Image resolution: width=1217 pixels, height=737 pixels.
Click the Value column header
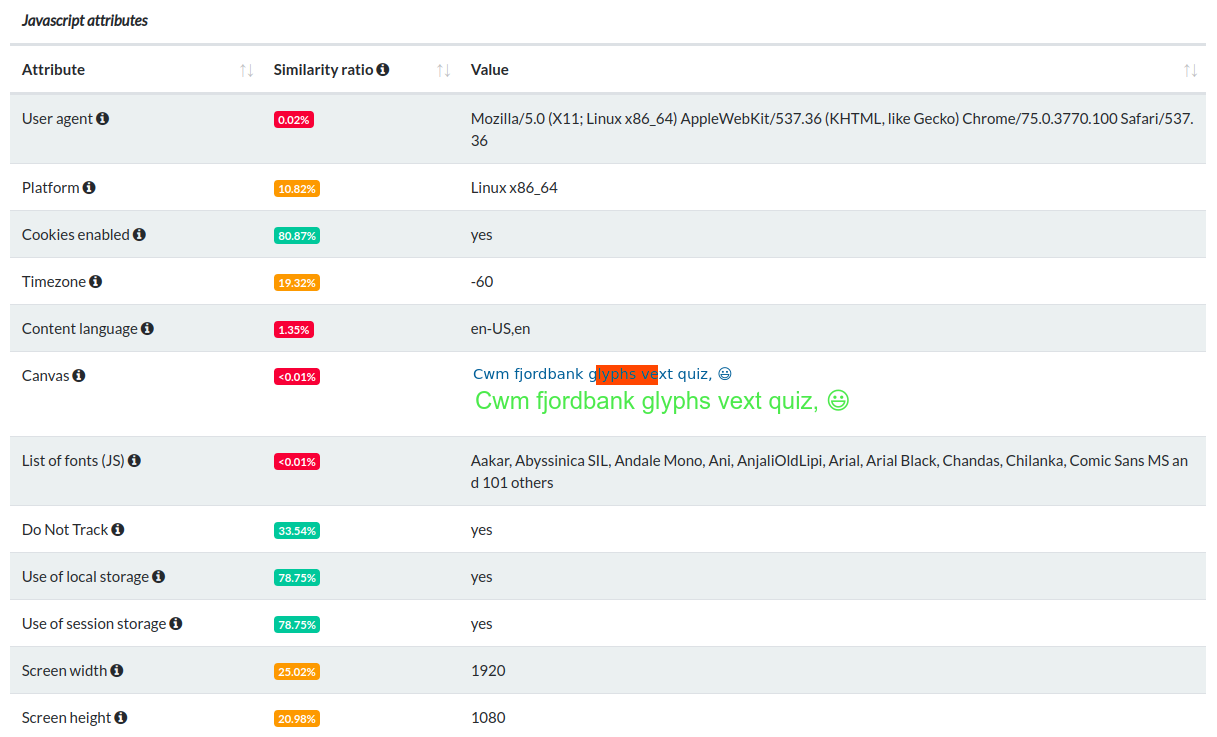(x=490, y=69)
